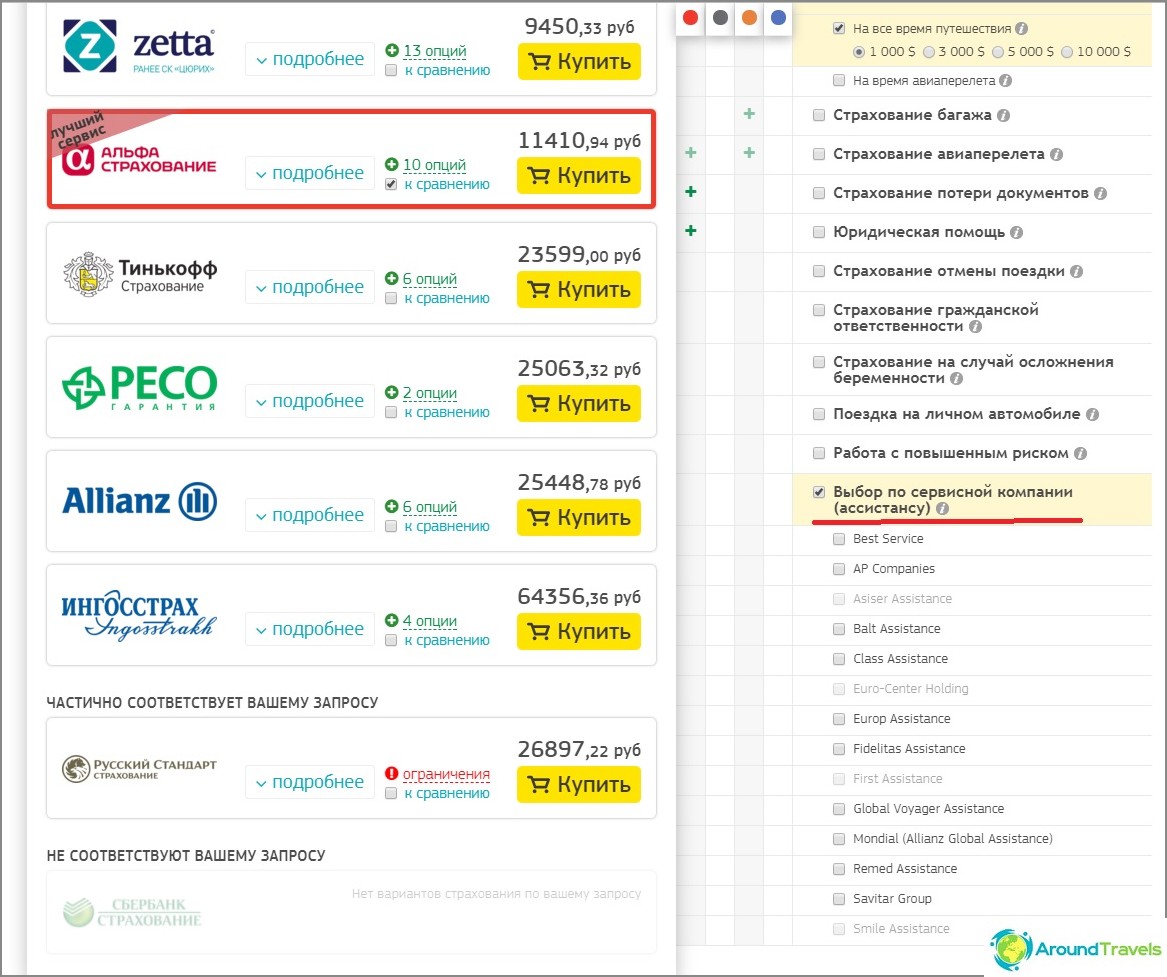Open info icon for Юридическая помощь
This screenshot has height=977, width=1167.
click(1016, 233)
